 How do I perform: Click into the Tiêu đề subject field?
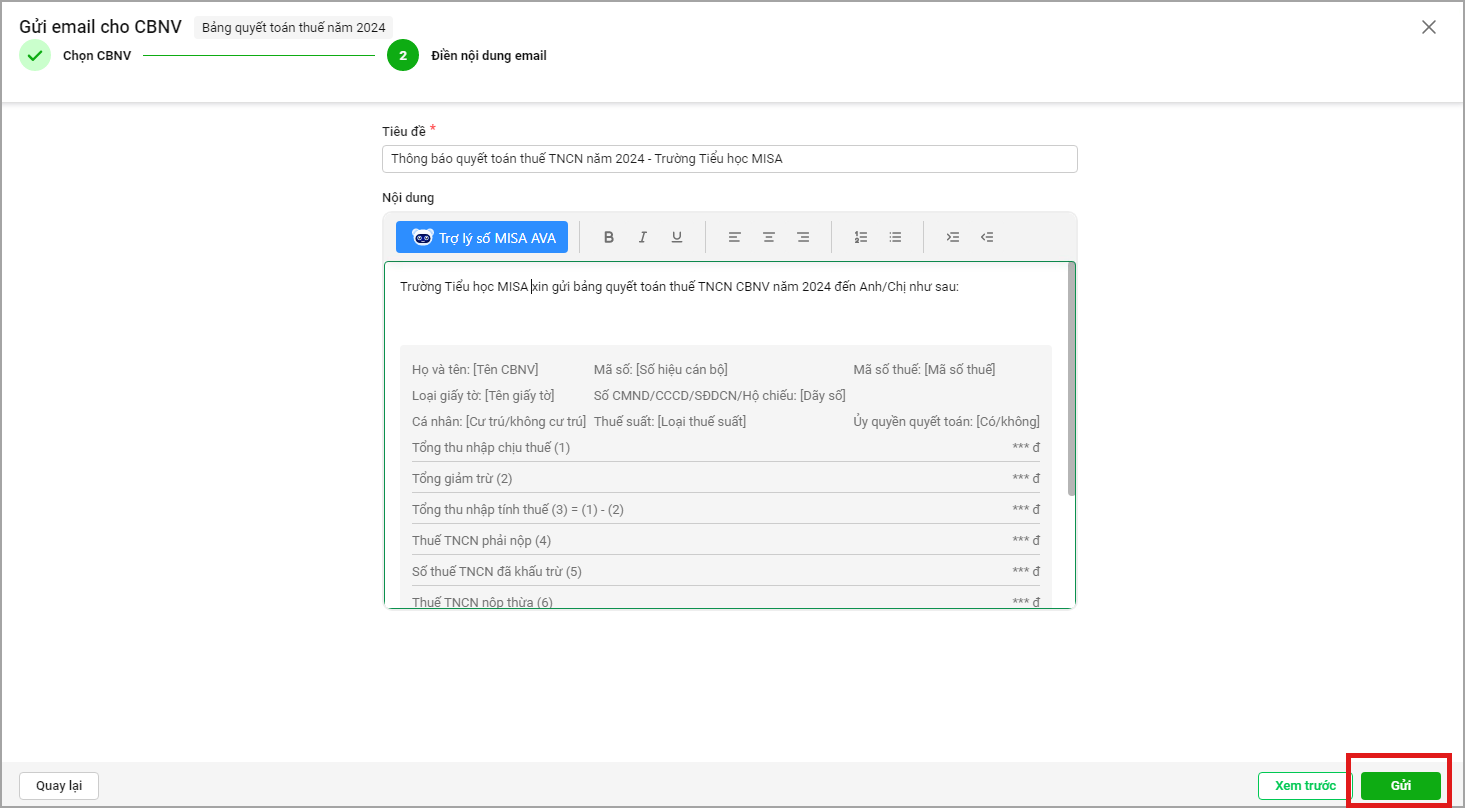click(x=729, y=159)
